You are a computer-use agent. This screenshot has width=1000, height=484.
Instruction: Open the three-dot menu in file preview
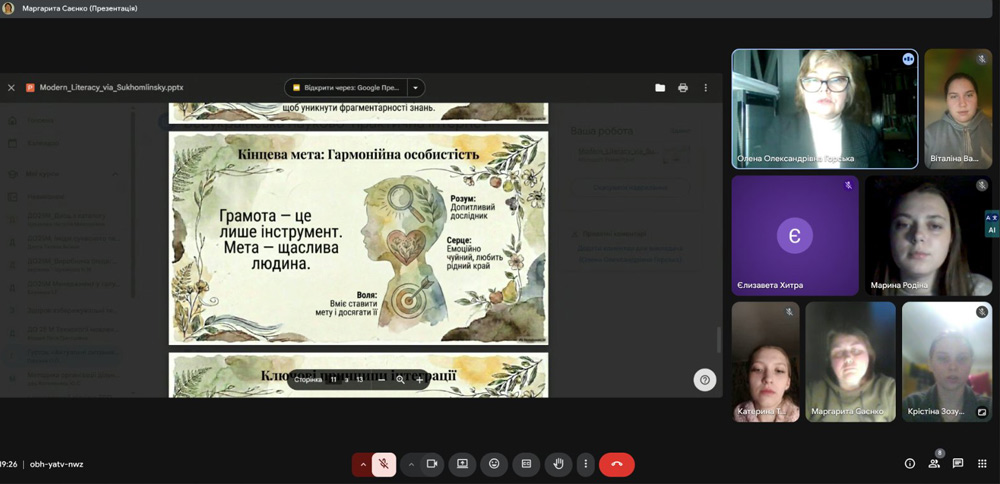tap(705, 88)
